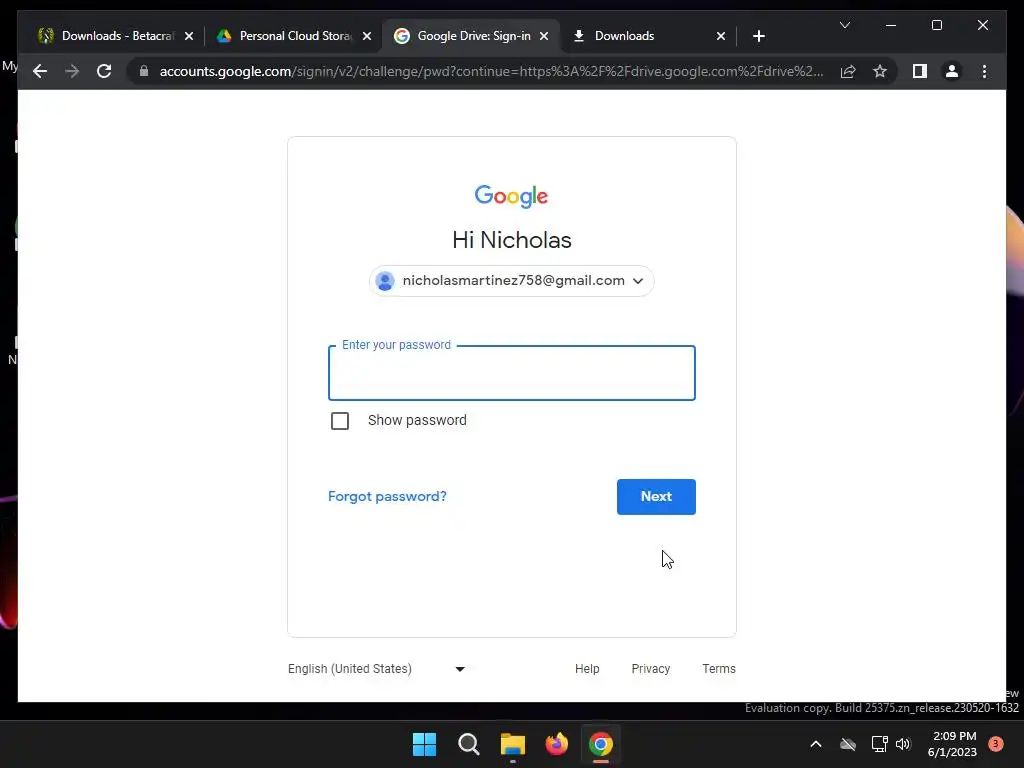Open a new browser tab
The image size is (1024, 768).
click(758, 36)
